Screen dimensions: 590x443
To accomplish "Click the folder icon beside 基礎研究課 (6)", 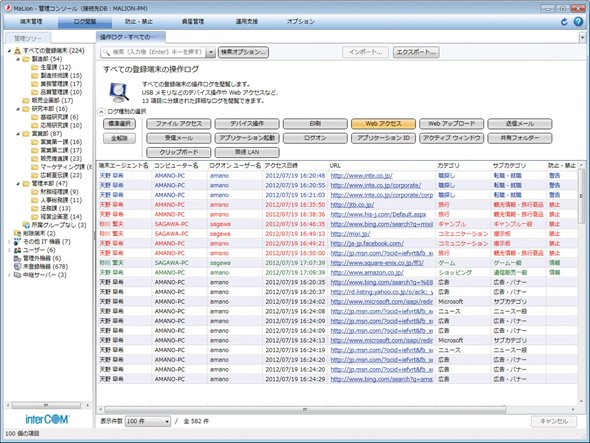I will pyautogui.click(x=35, y=117).
